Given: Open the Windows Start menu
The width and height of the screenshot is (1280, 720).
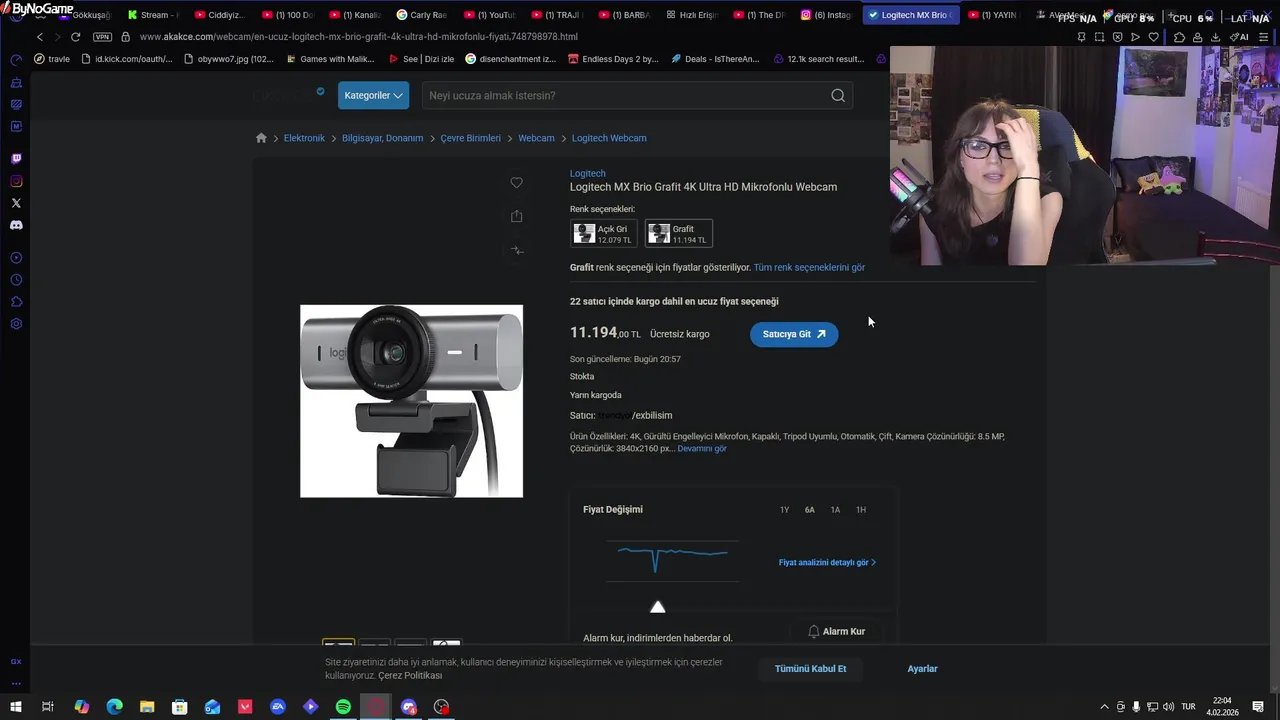Looking at the screenshot, I should click(x=16, y=707).
